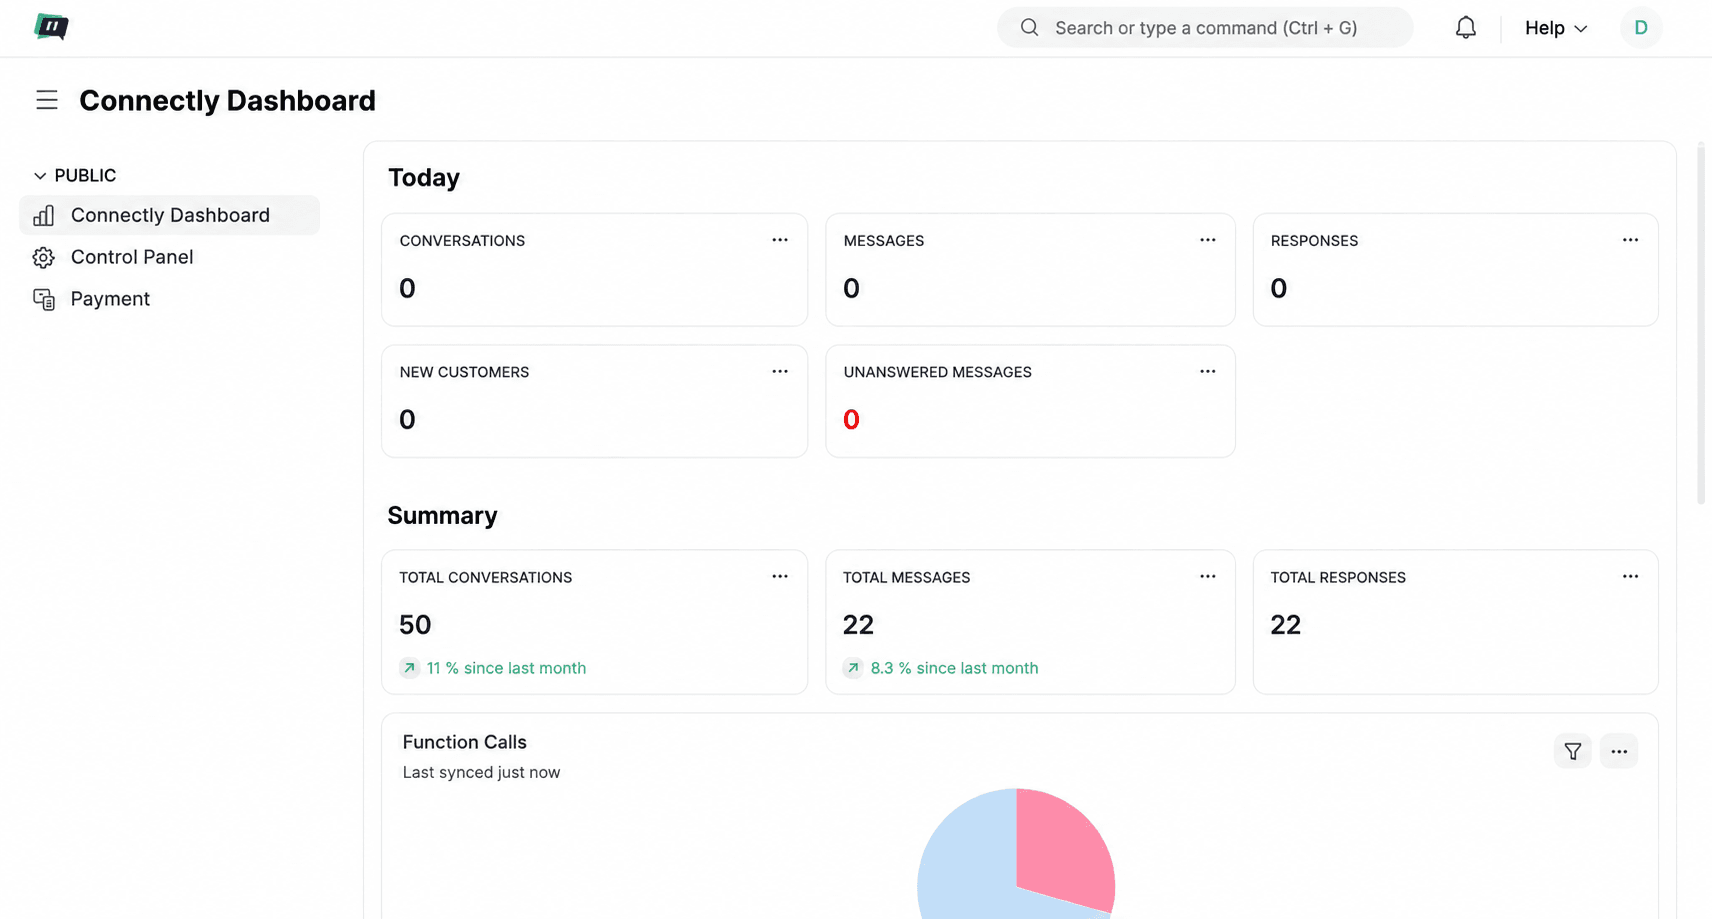Open options menu on Responses card

tap(1630, 240)
